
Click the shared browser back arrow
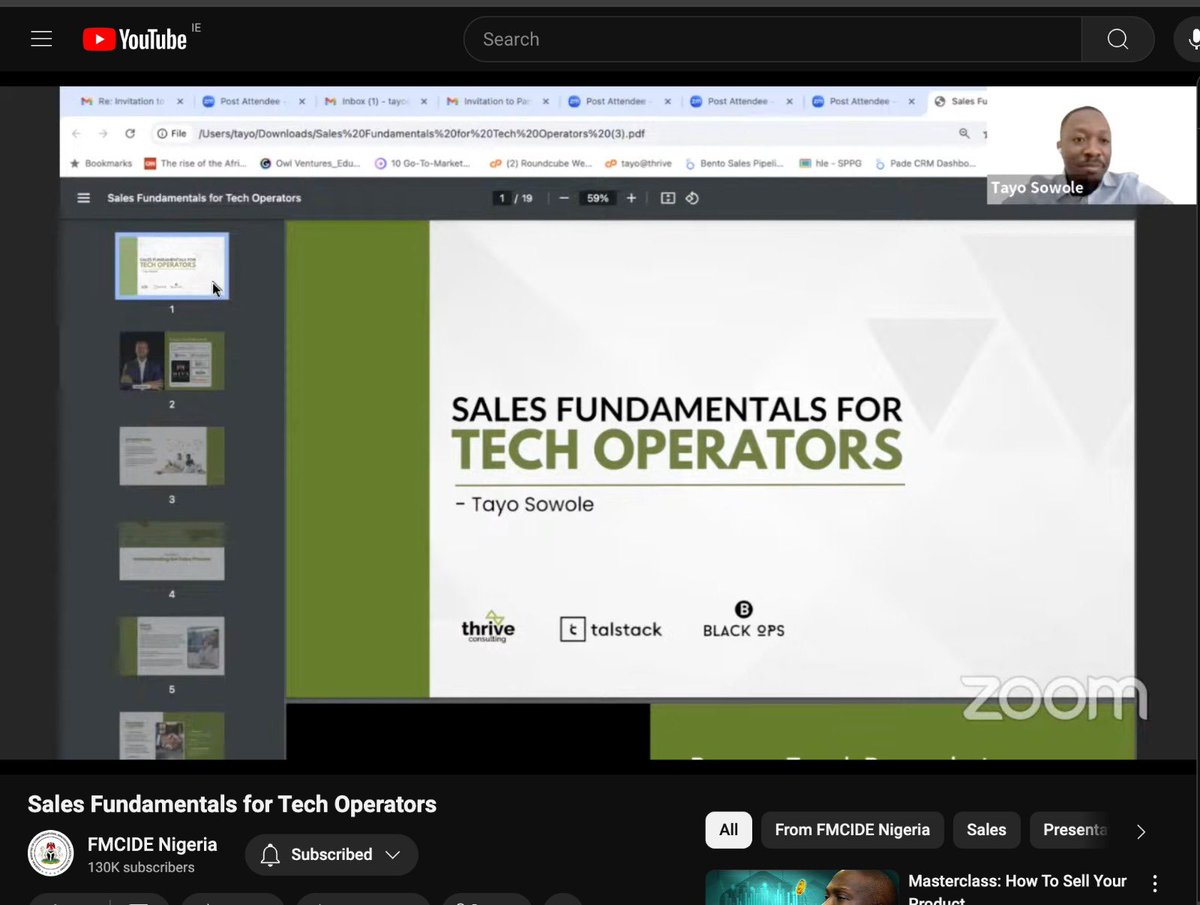pos(76,133)
